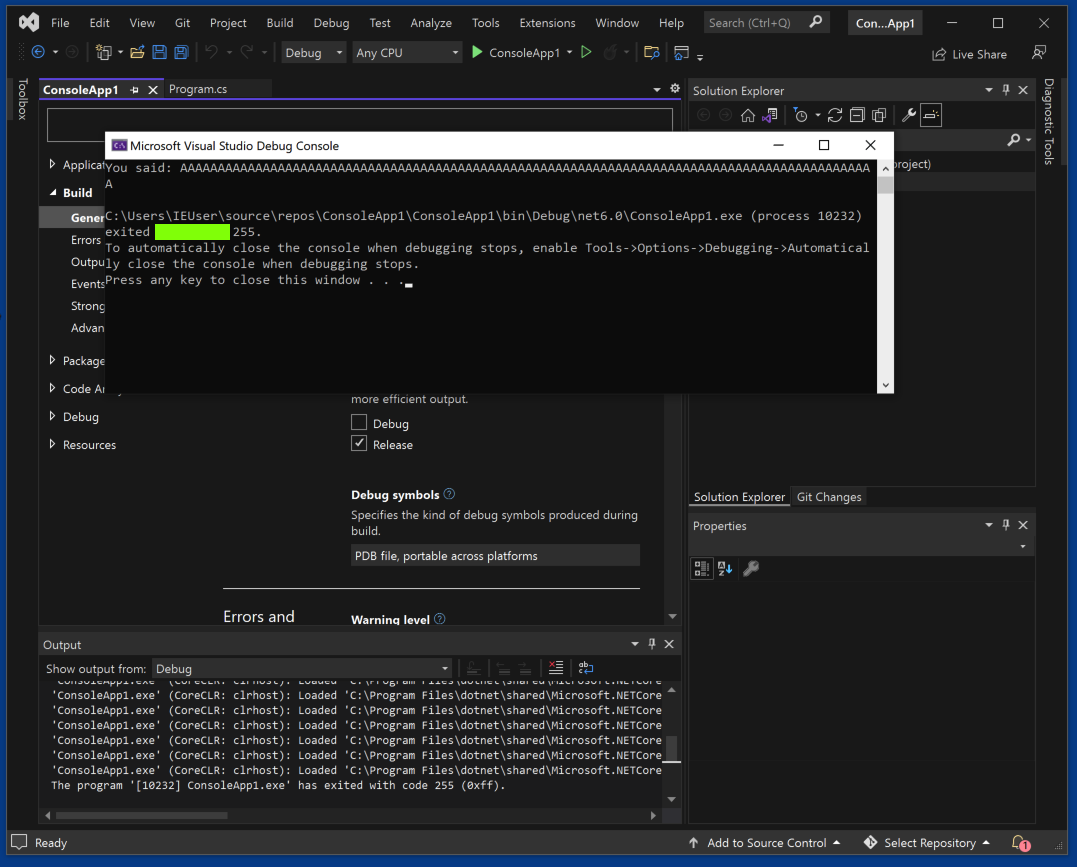Click the Save All toolbar icon

(181, 52)
